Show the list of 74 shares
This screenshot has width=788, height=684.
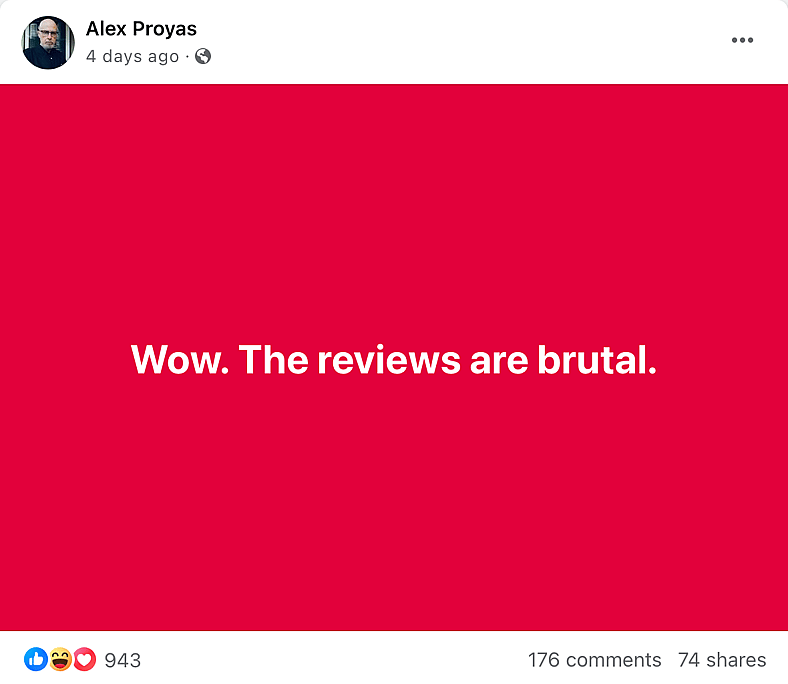tap(722, 660)
